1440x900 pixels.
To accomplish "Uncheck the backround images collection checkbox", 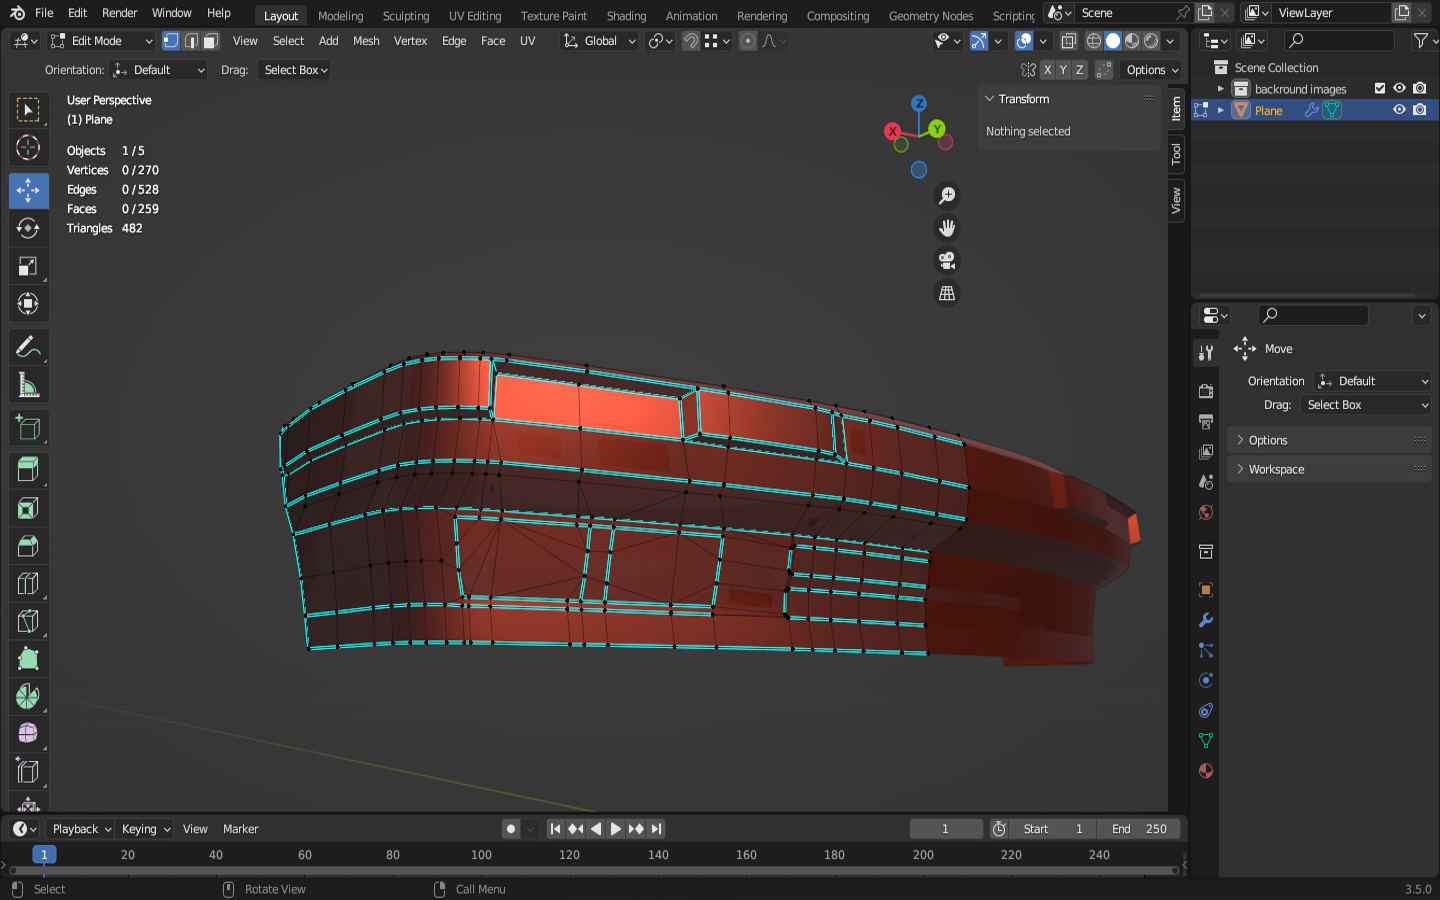I will coord(1380,88).
